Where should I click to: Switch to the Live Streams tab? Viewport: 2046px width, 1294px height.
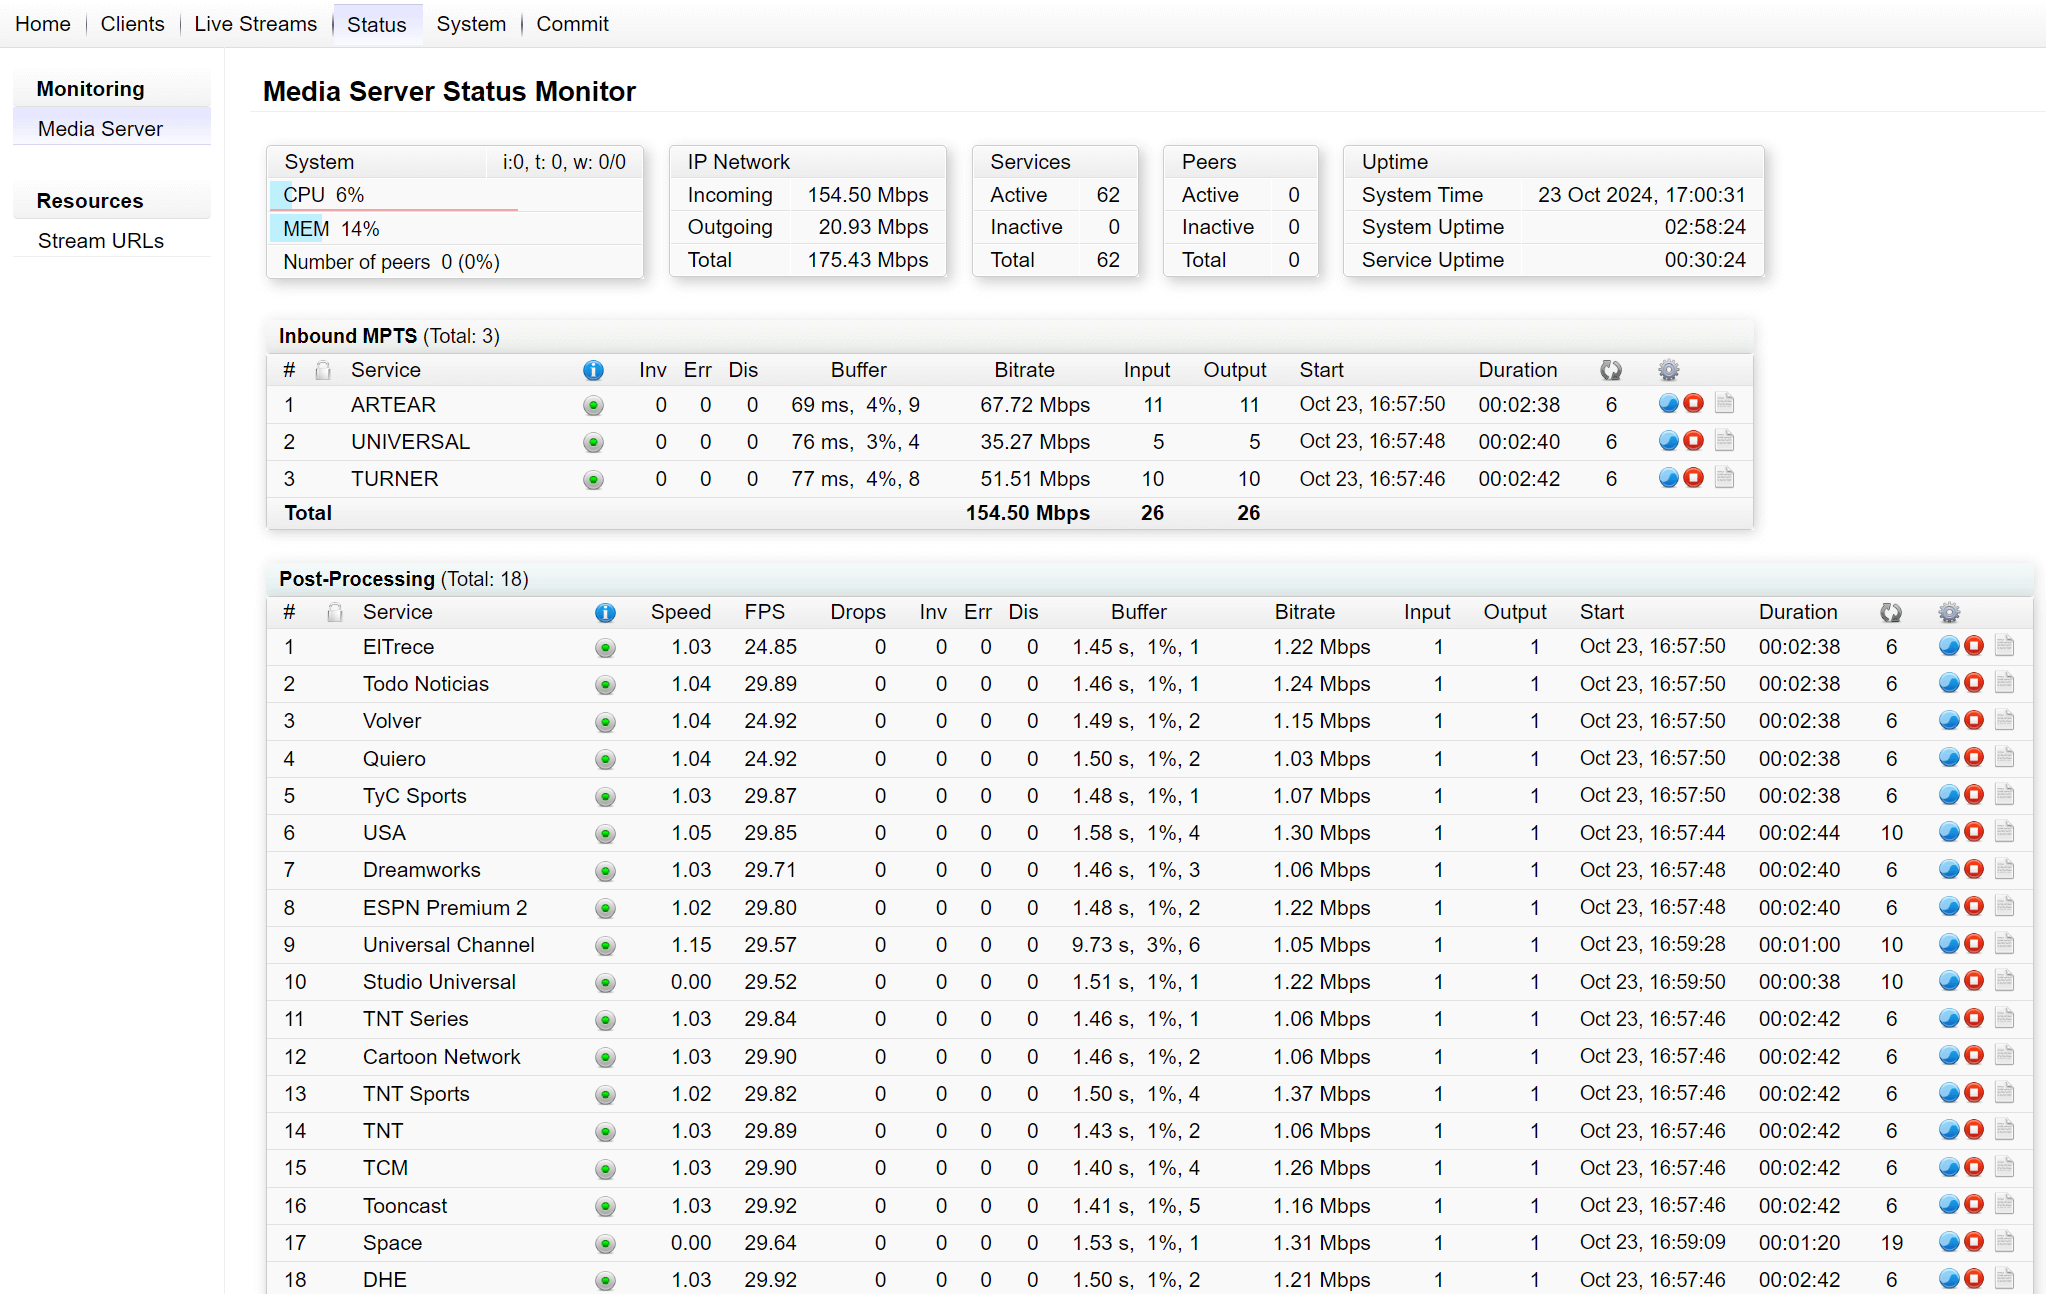tap(255, 24)
